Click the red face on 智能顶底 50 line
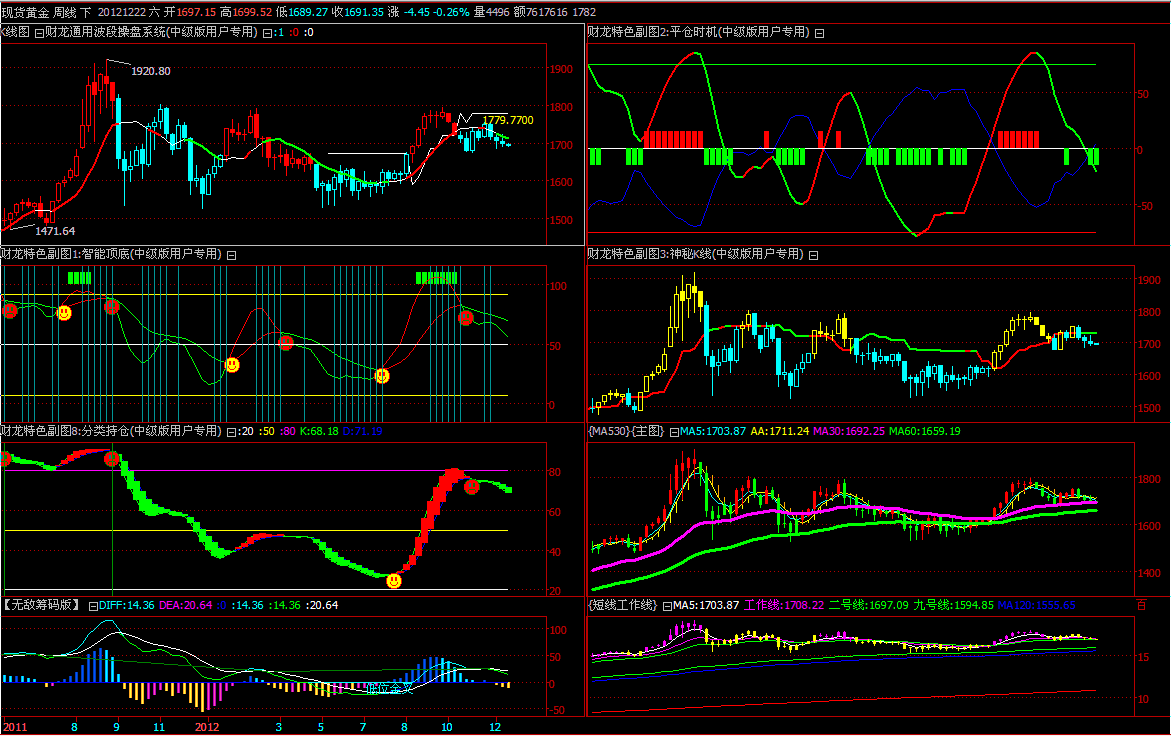 point(286,343)
